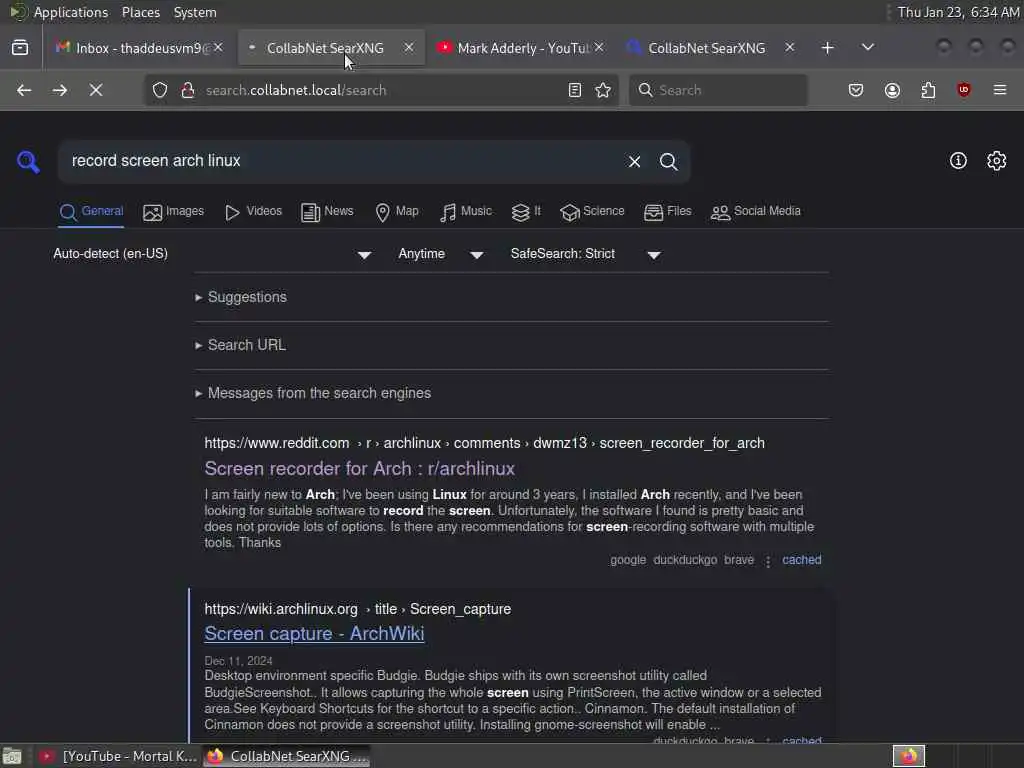Open SafeSearch: Strict dropdown
This screenshot has width=1024, height=768.
[x=585, y=254]
